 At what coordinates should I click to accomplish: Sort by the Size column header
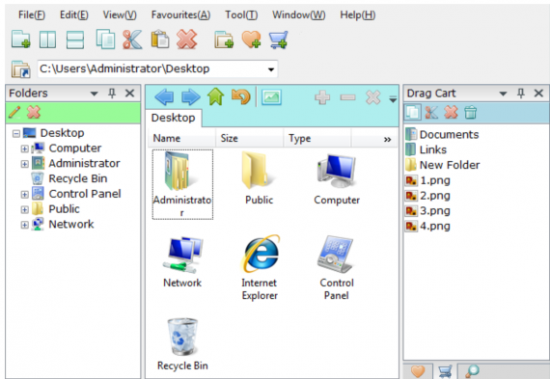249,138
